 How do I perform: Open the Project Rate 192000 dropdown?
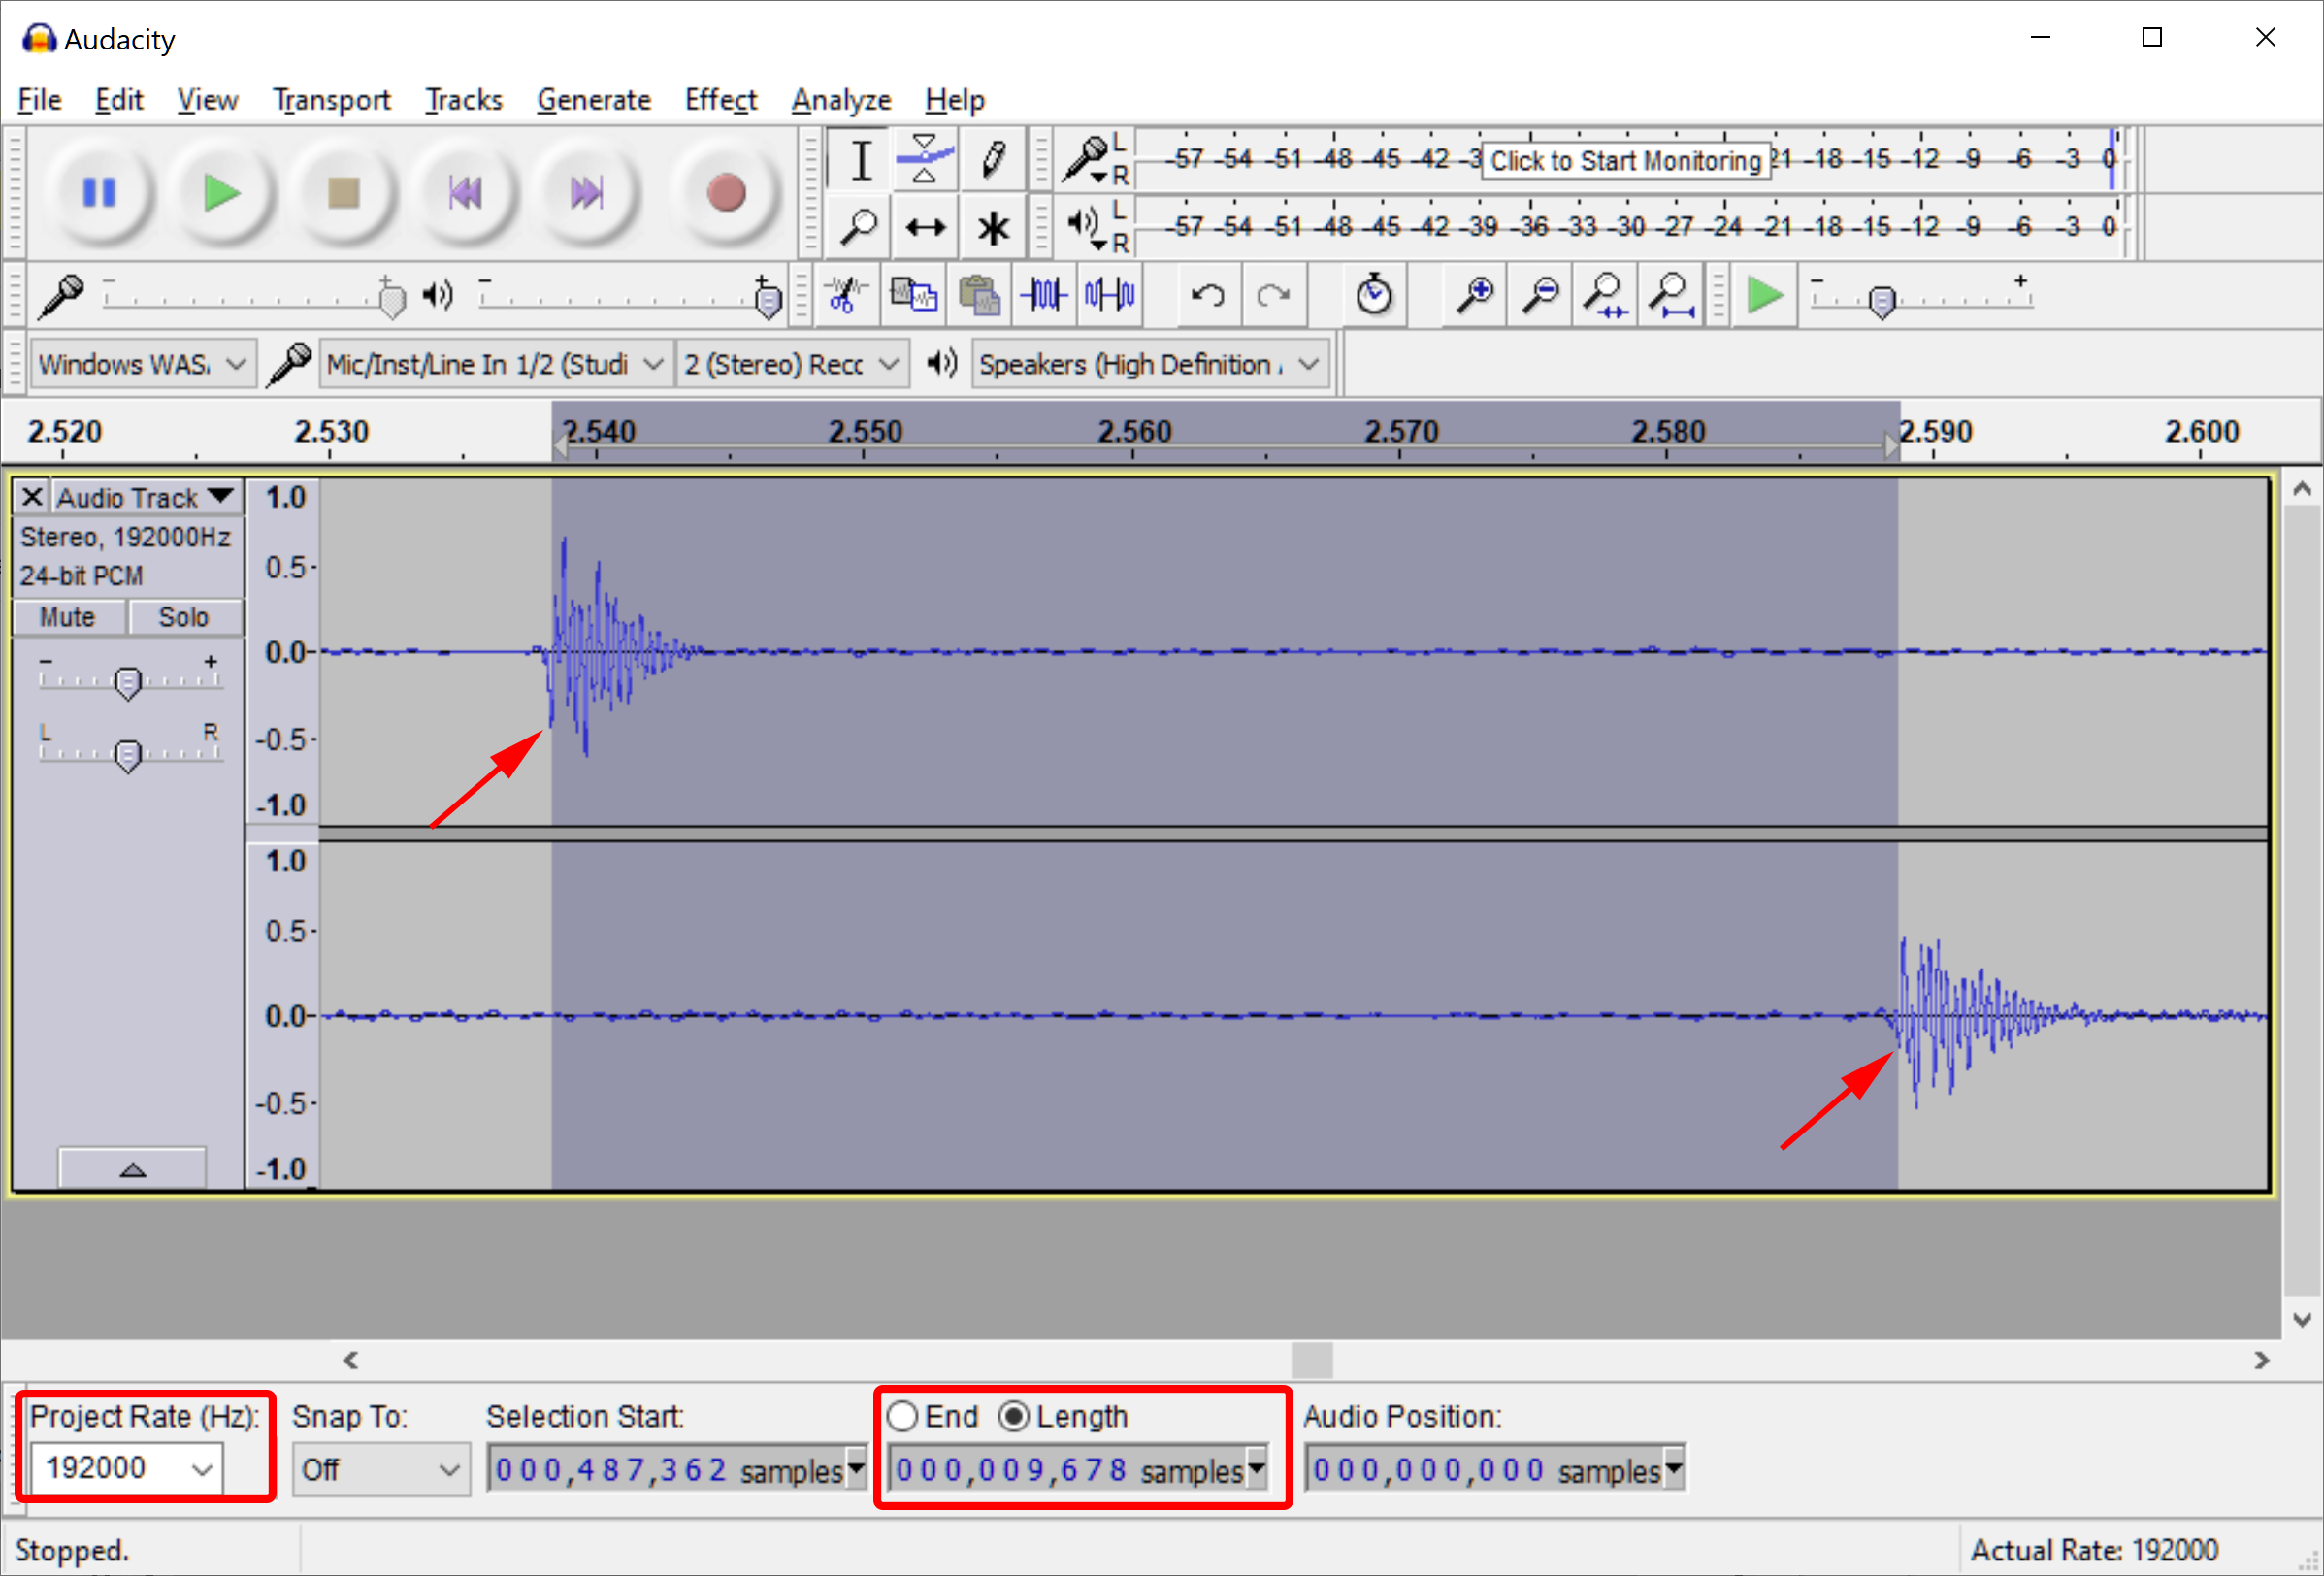tap(126, 1468)
